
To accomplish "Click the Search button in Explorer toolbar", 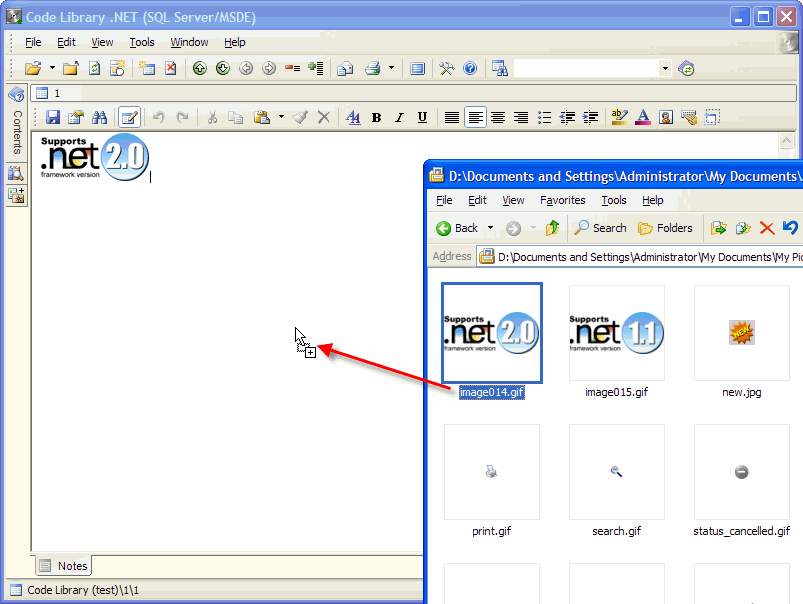I will click(600, 228).
